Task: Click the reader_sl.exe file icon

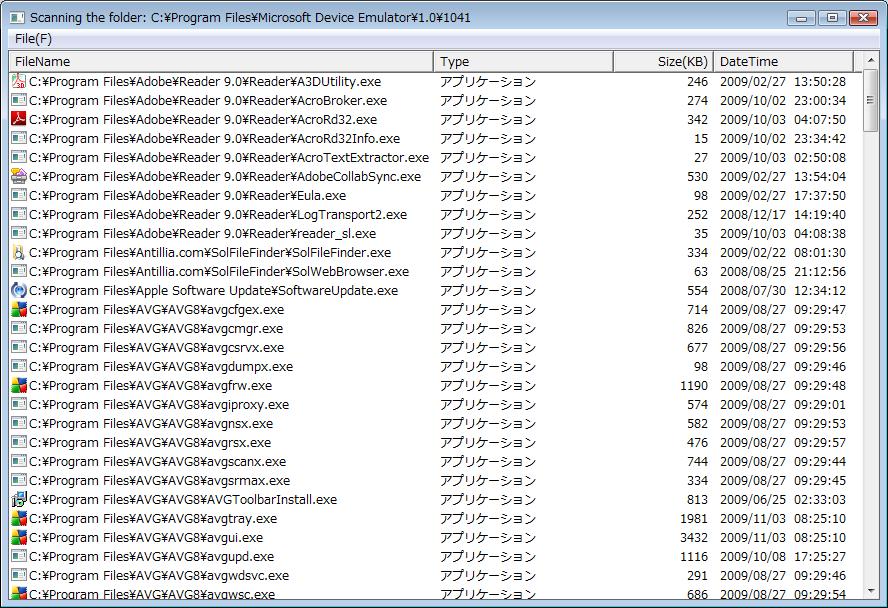Action: [x=19, y=233]
